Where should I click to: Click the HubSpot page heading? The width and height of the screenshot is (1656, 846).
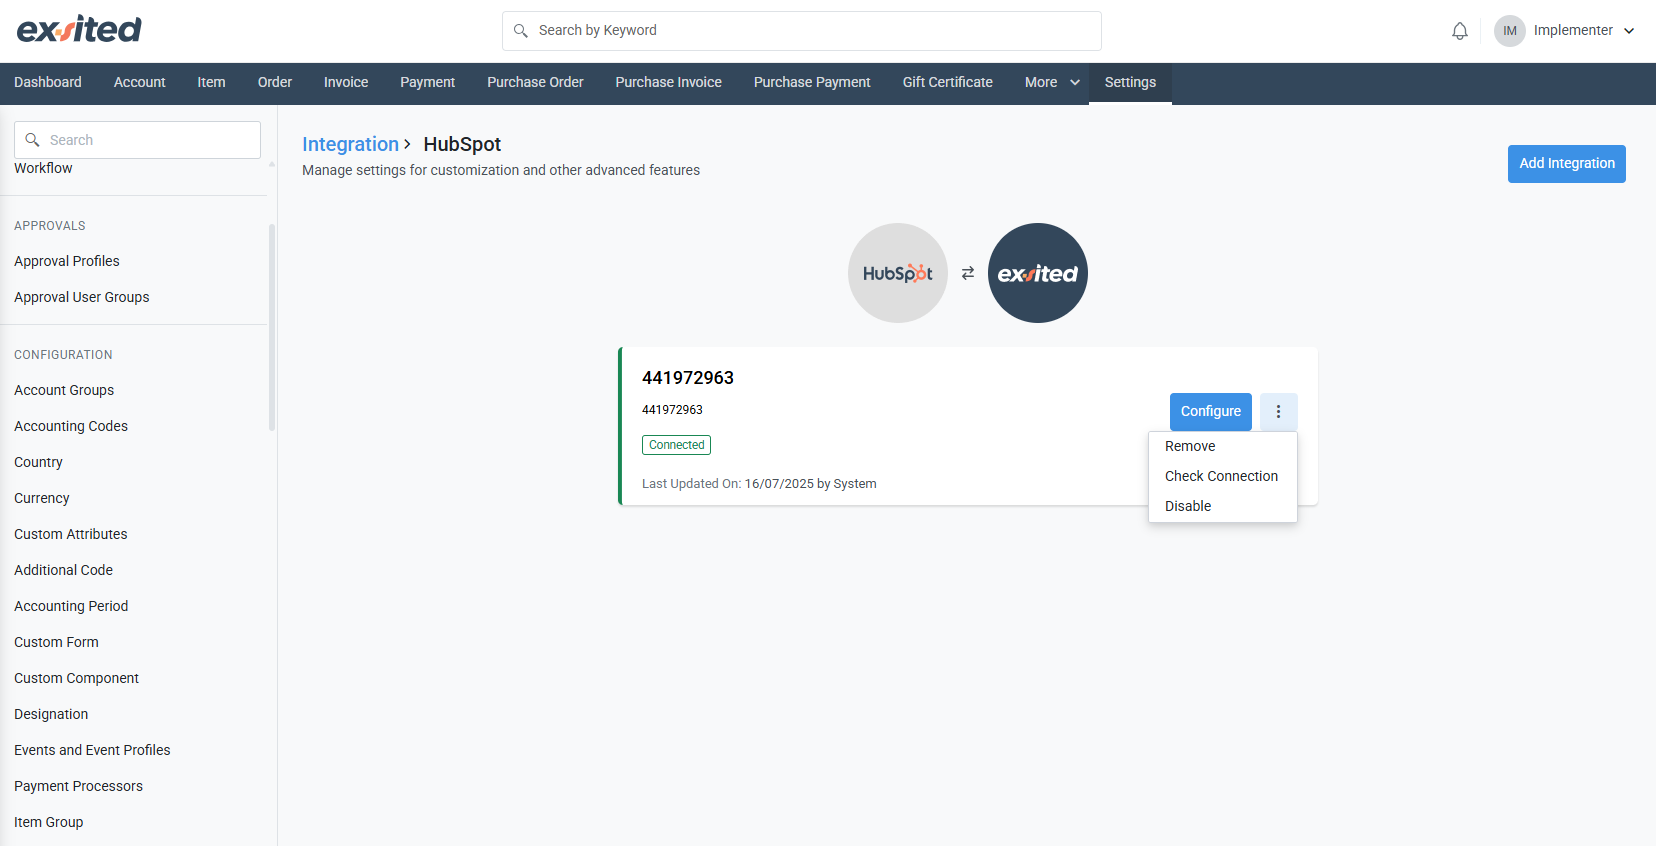click(462, 145)
